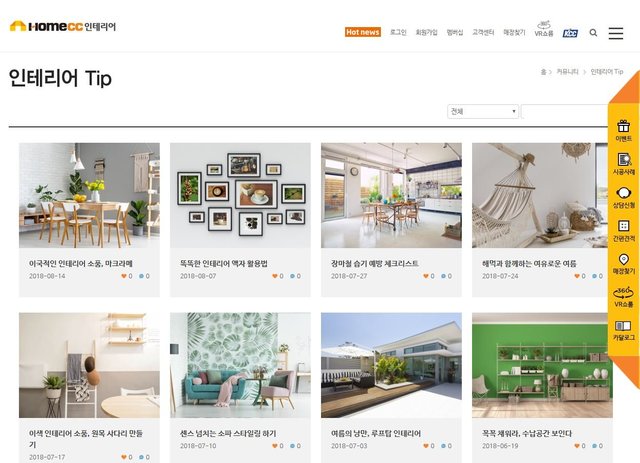Launch the 360 VR쇼룸 sidebar icon
640x463 pixels.
point(624,292)
